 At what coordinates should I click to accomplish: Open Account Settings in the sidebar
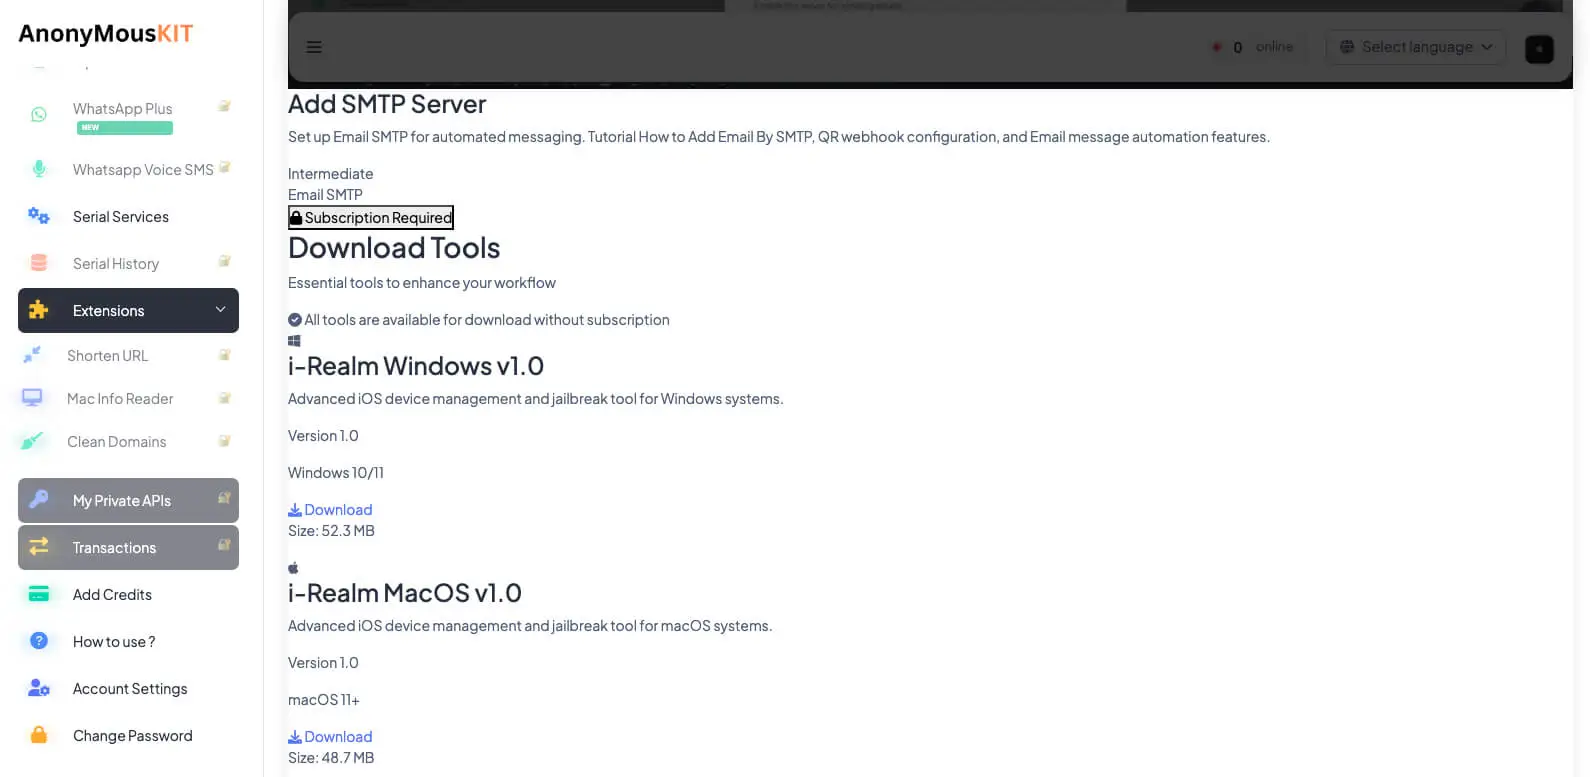(128, 688)
